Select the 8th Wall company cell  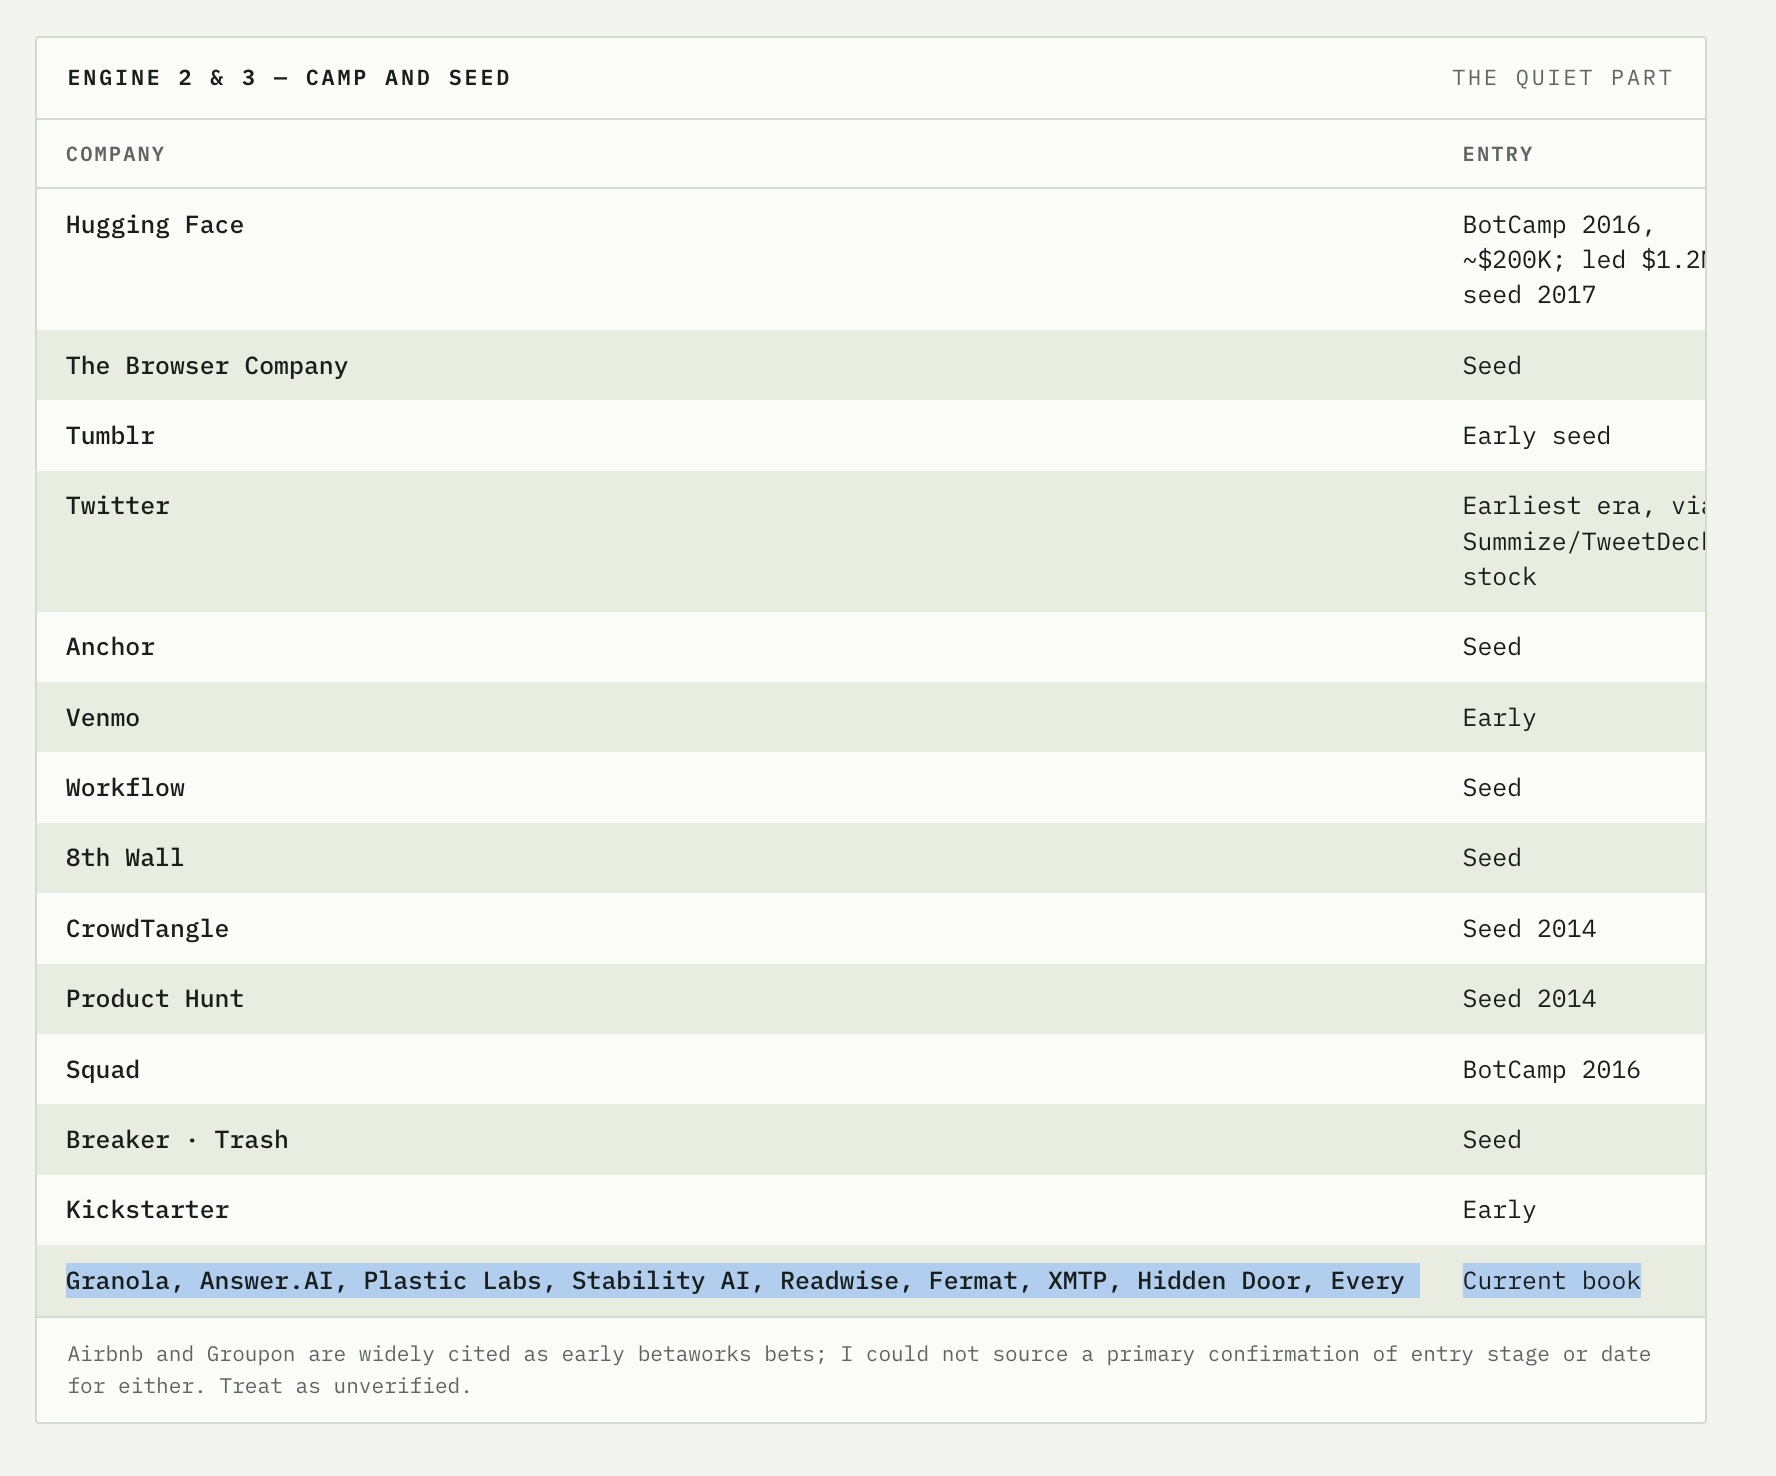[x=125, y=858]
